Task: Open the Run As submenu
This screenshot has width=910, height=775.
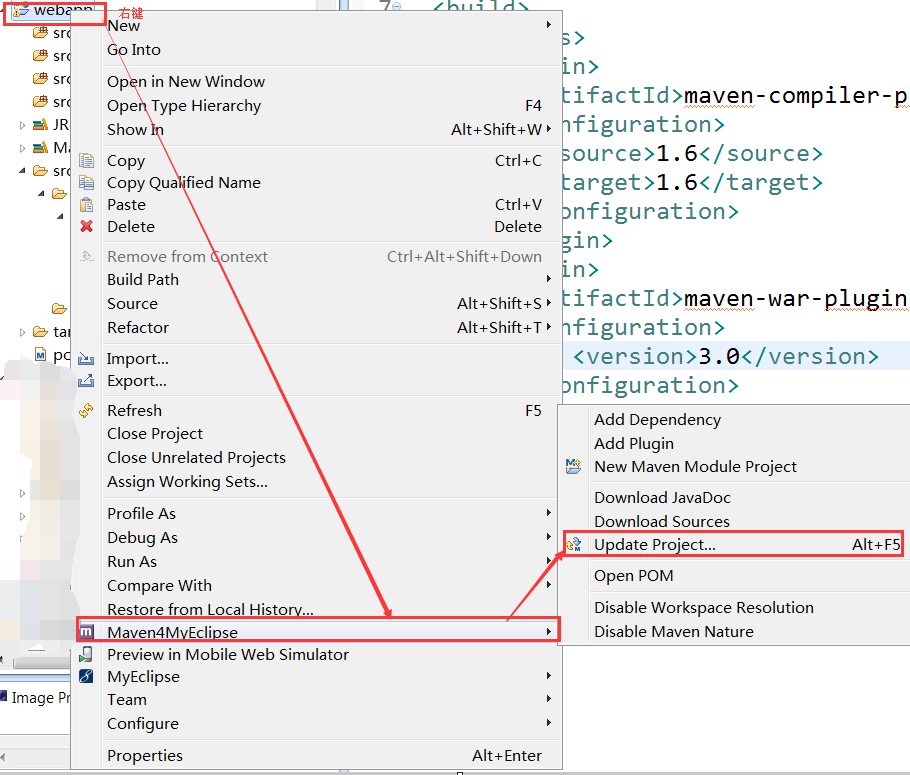Action: tap(548, 562)
